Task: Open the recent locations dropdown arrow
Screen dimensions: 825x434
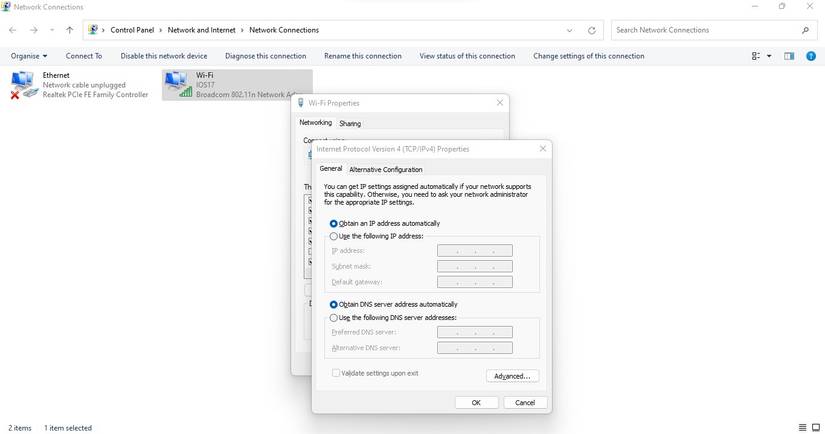Action: click(52, 31)
